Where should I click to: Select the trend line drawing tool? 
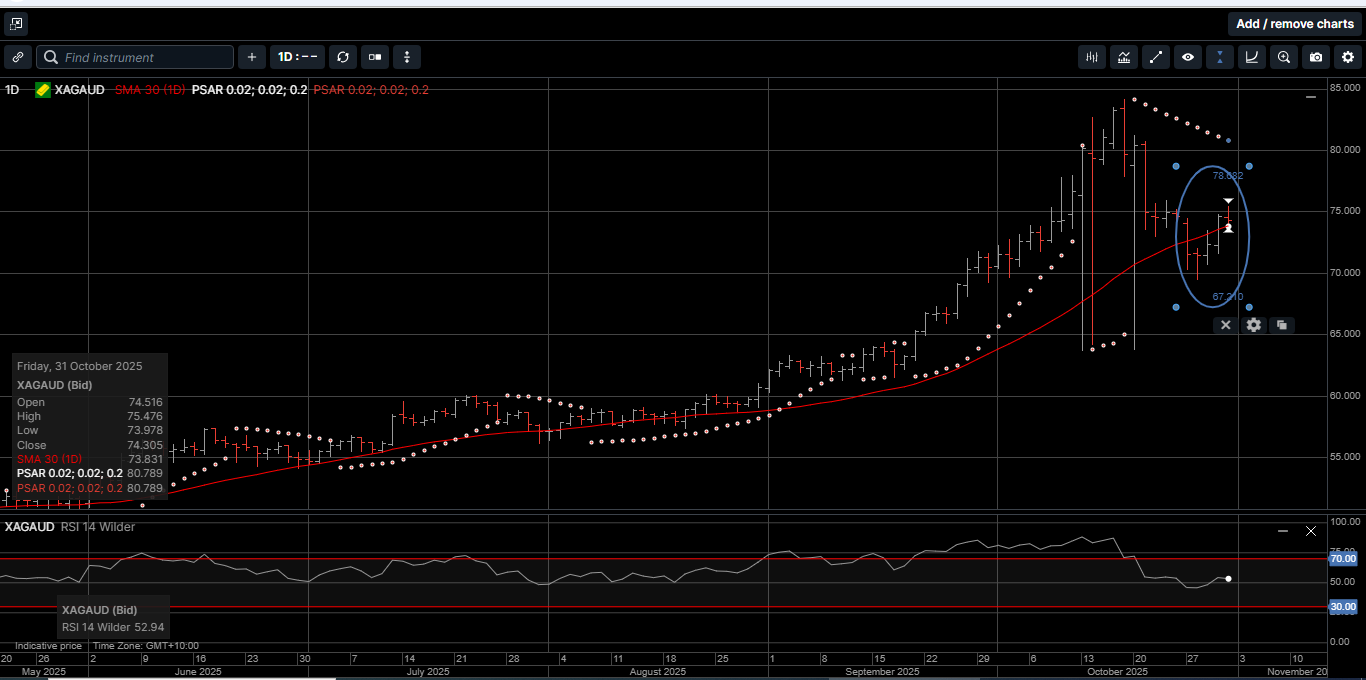coord(1156,57)
